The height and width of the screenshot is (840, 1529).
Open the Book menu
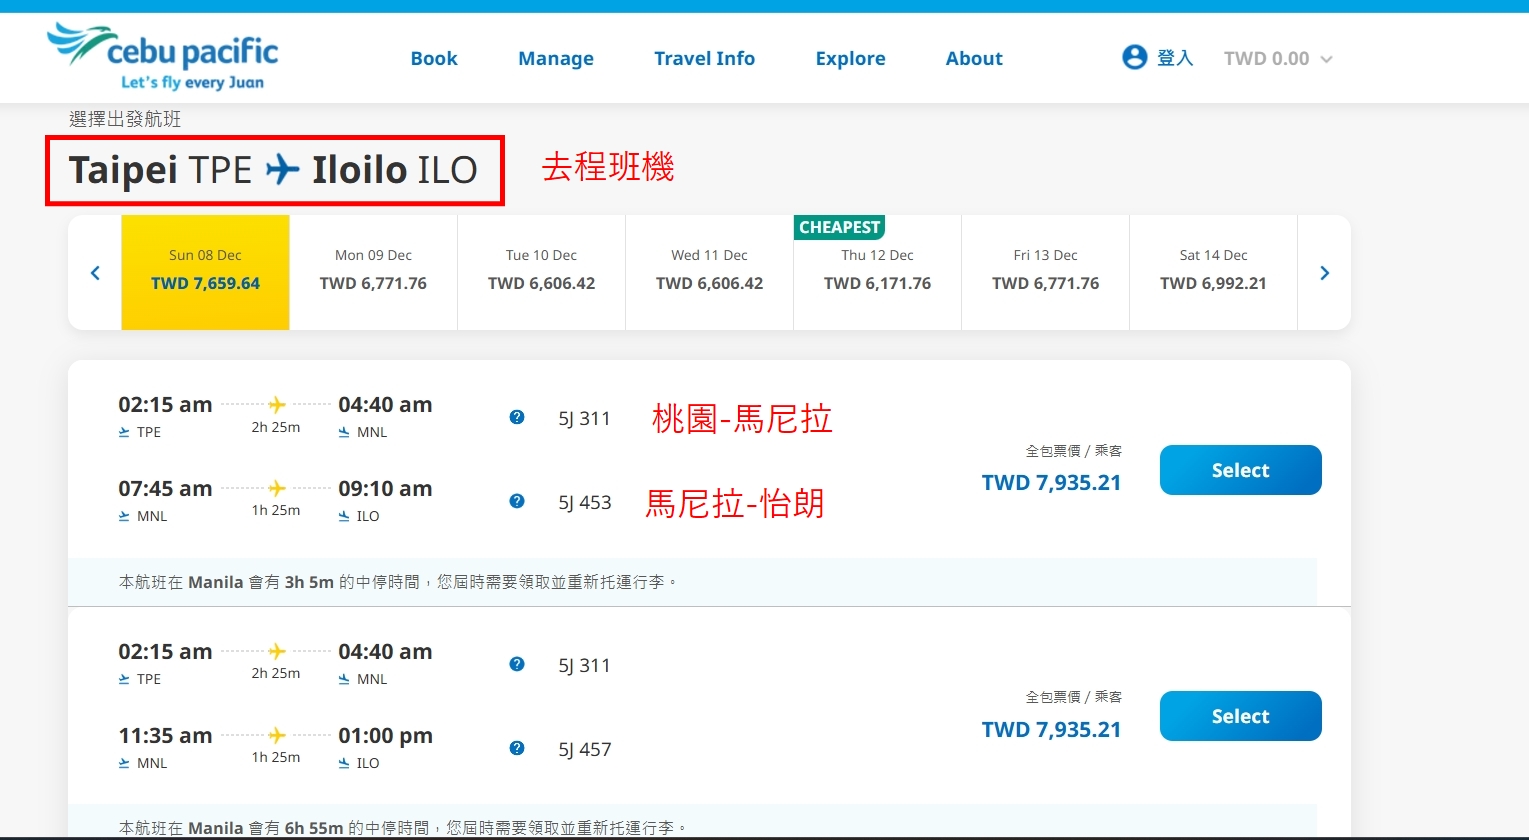(434, 58)
